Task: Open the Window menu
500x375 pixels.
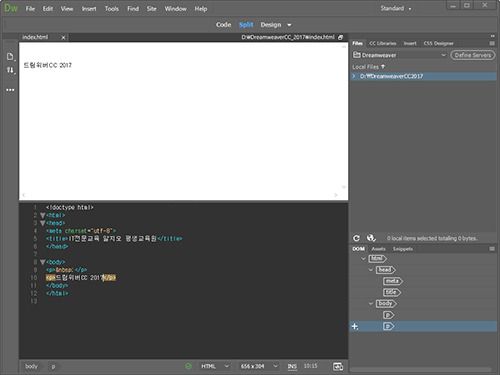Action: [x=176, y=9]
